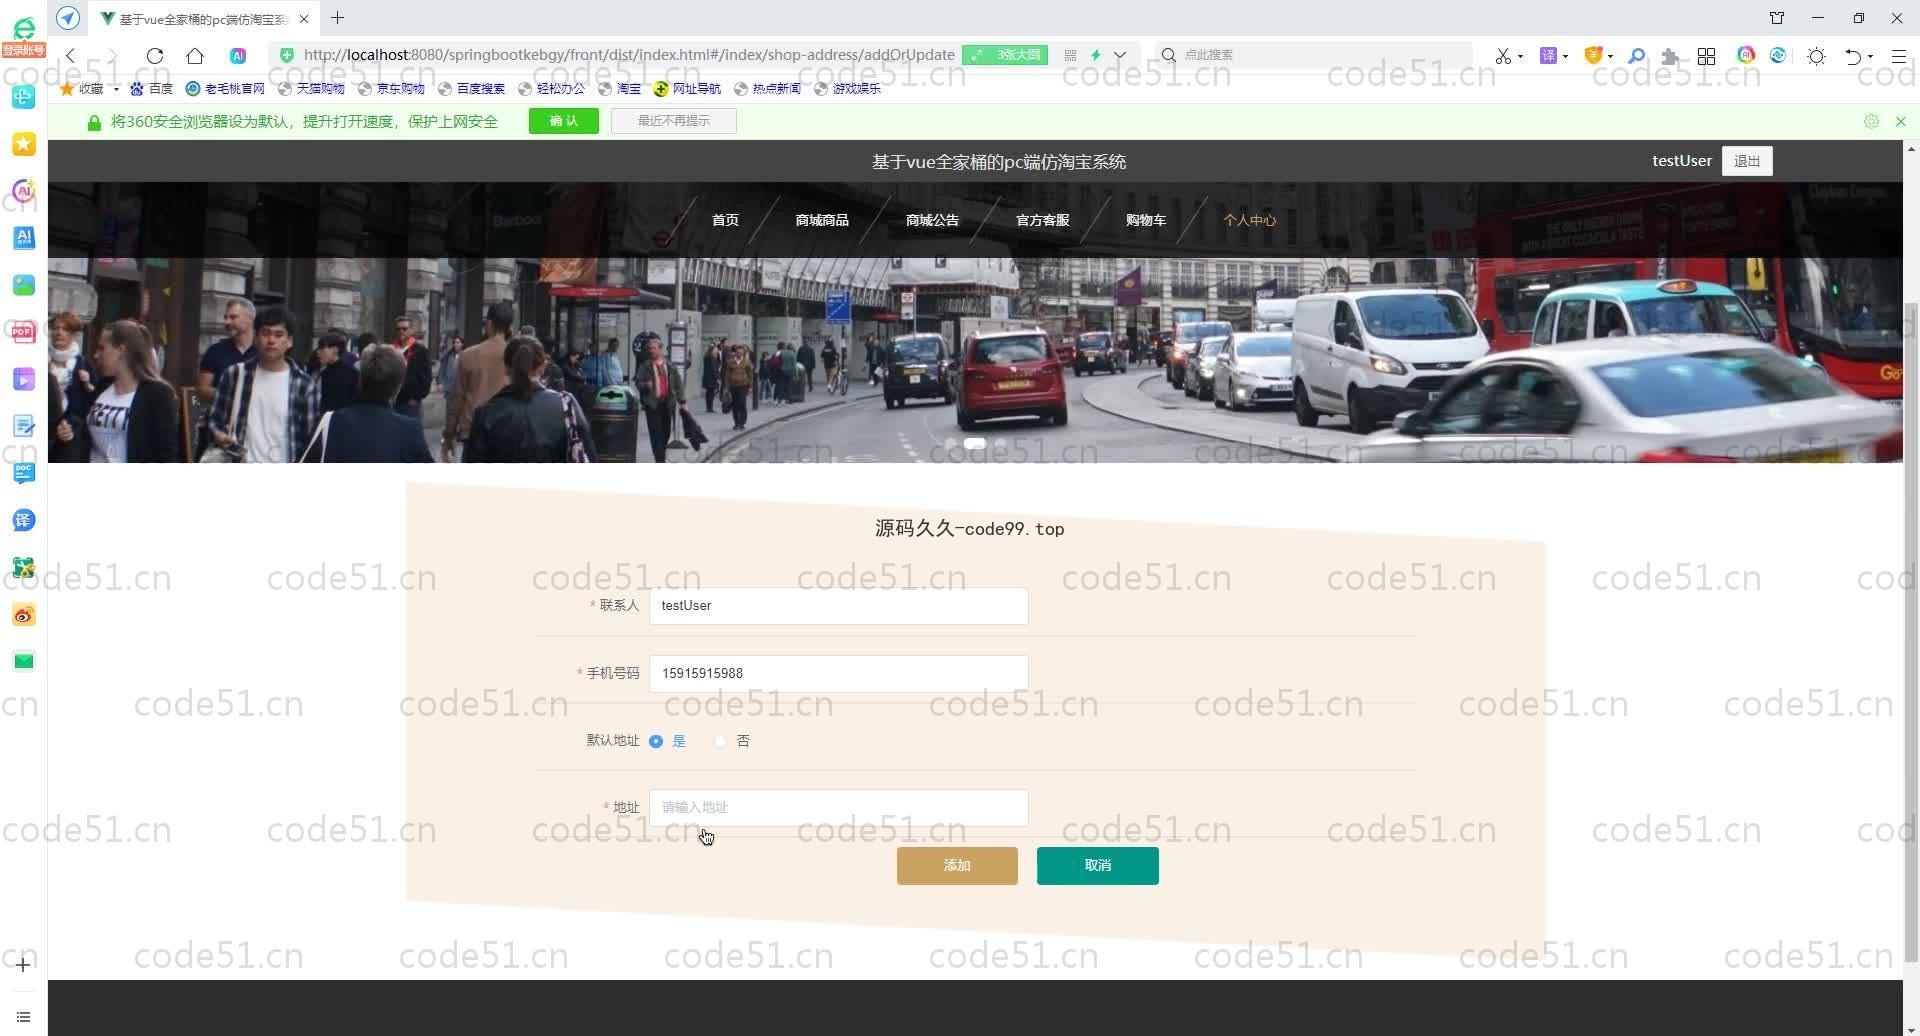
Task: Open the sidebar list menu icon
Action: pos(23,1017)
